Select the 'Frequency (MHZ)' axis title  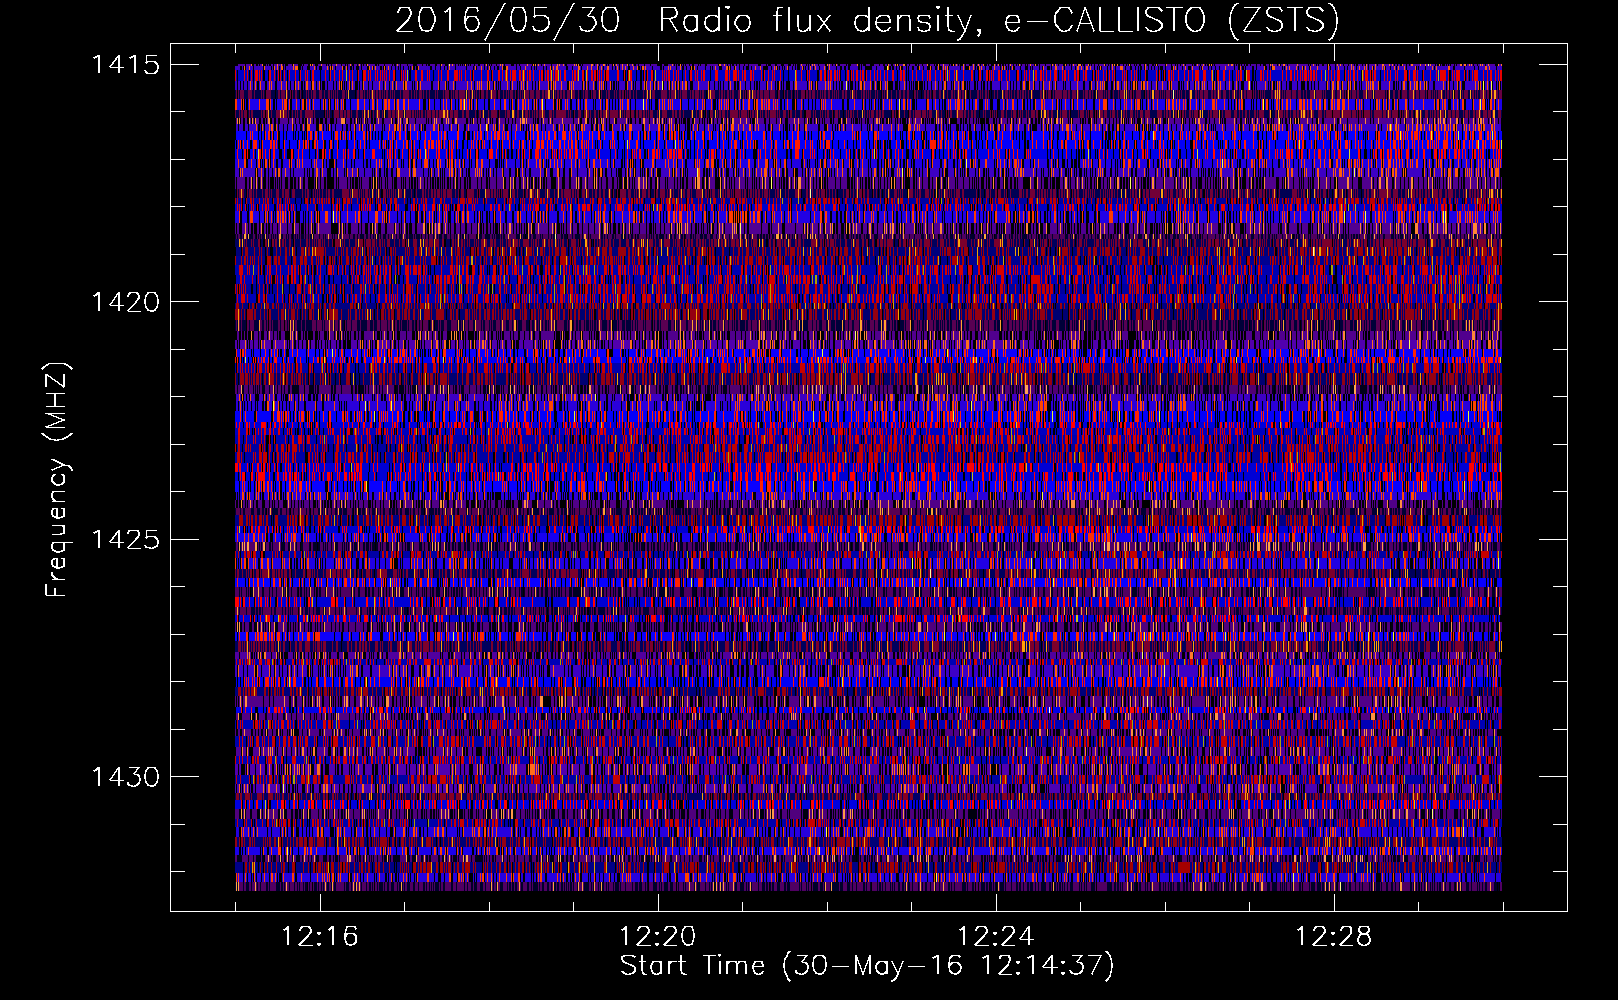pyautogui.click(x=57, y=479)
